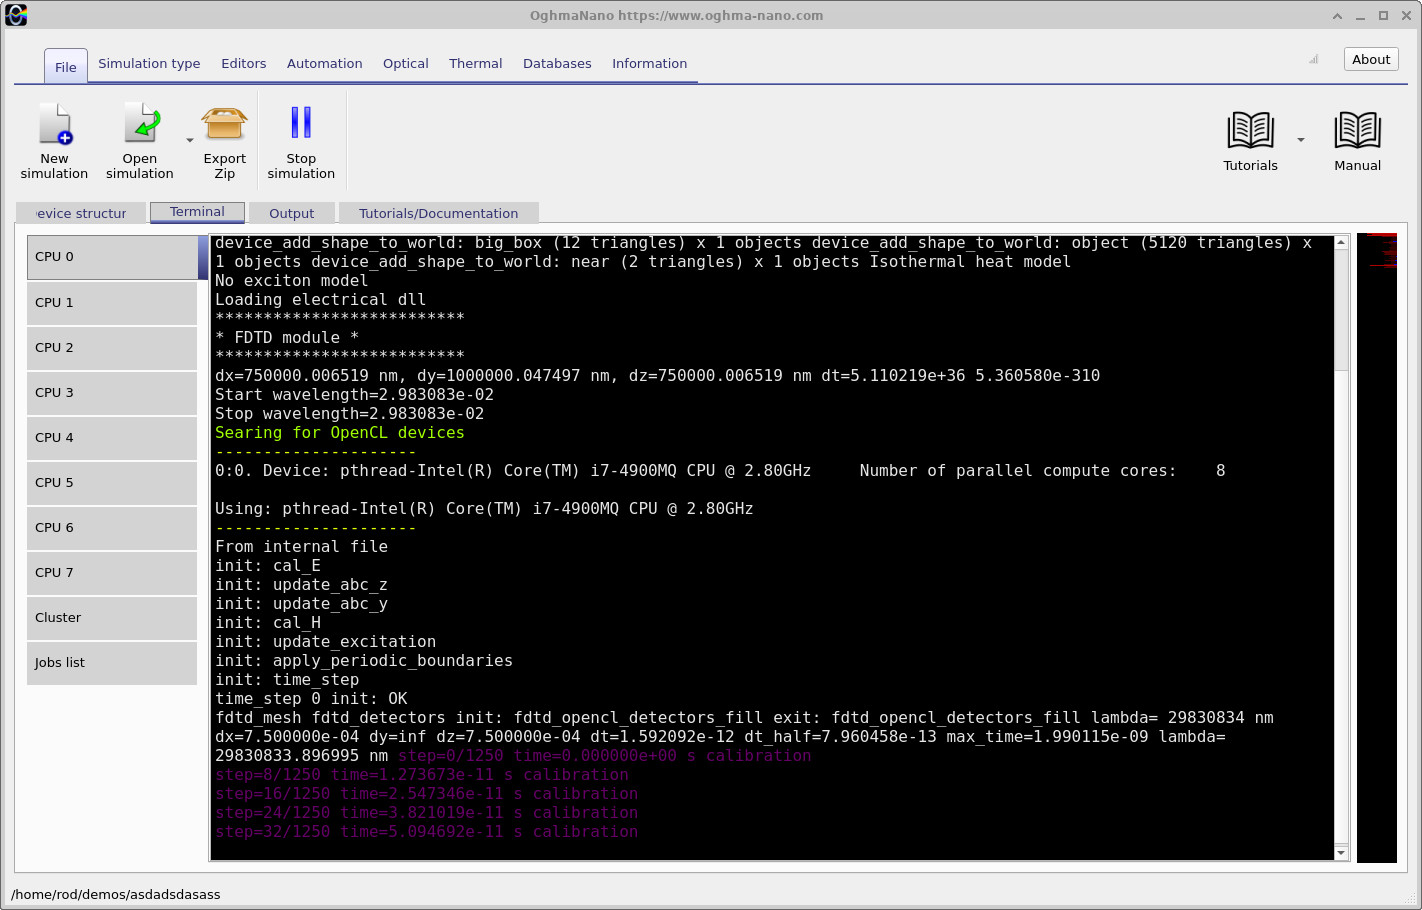
Task: Open the Simulation type ribbon tab
Action: click(x=149, y=63)
